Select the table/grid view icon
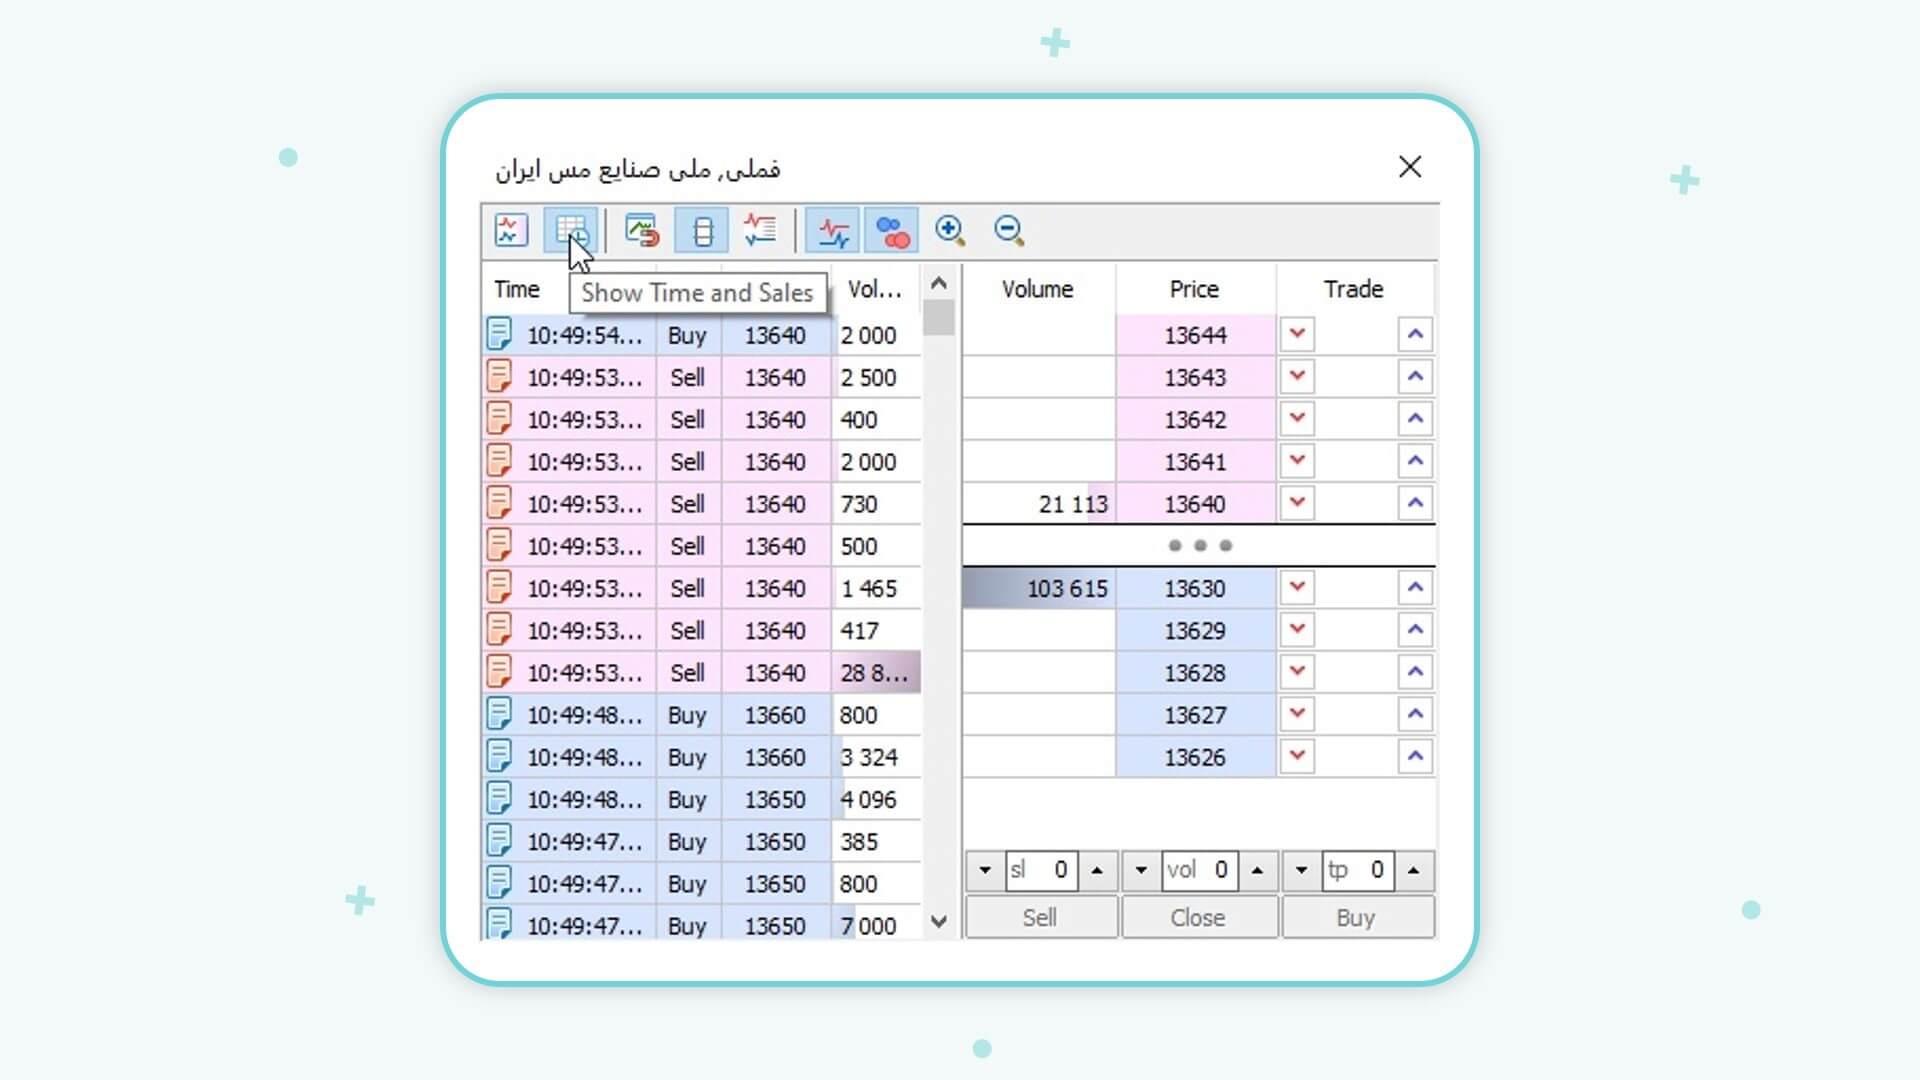This screenshot has width=1920, height=1080. click(571, 231)
